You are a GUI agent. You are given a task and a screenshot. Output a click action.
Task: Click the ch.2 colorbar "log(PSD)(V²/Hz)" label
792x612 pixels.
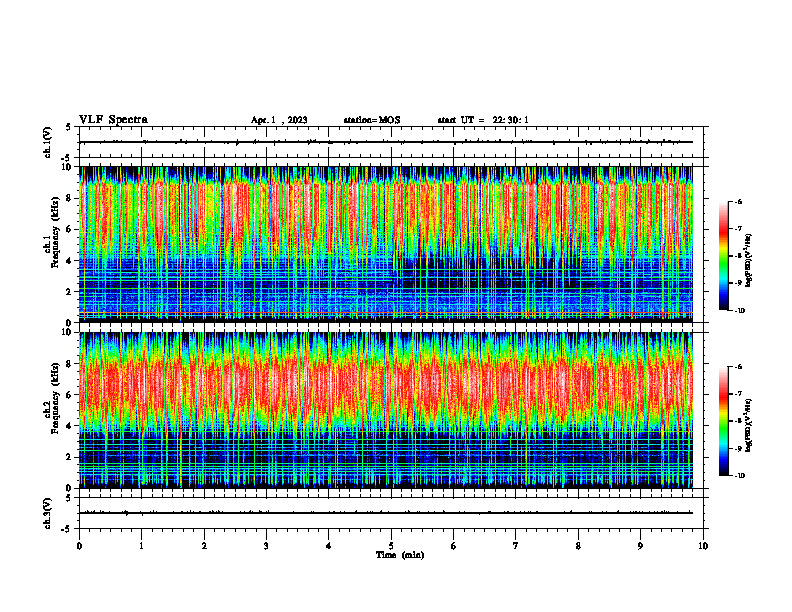click(x=748, y=424)
